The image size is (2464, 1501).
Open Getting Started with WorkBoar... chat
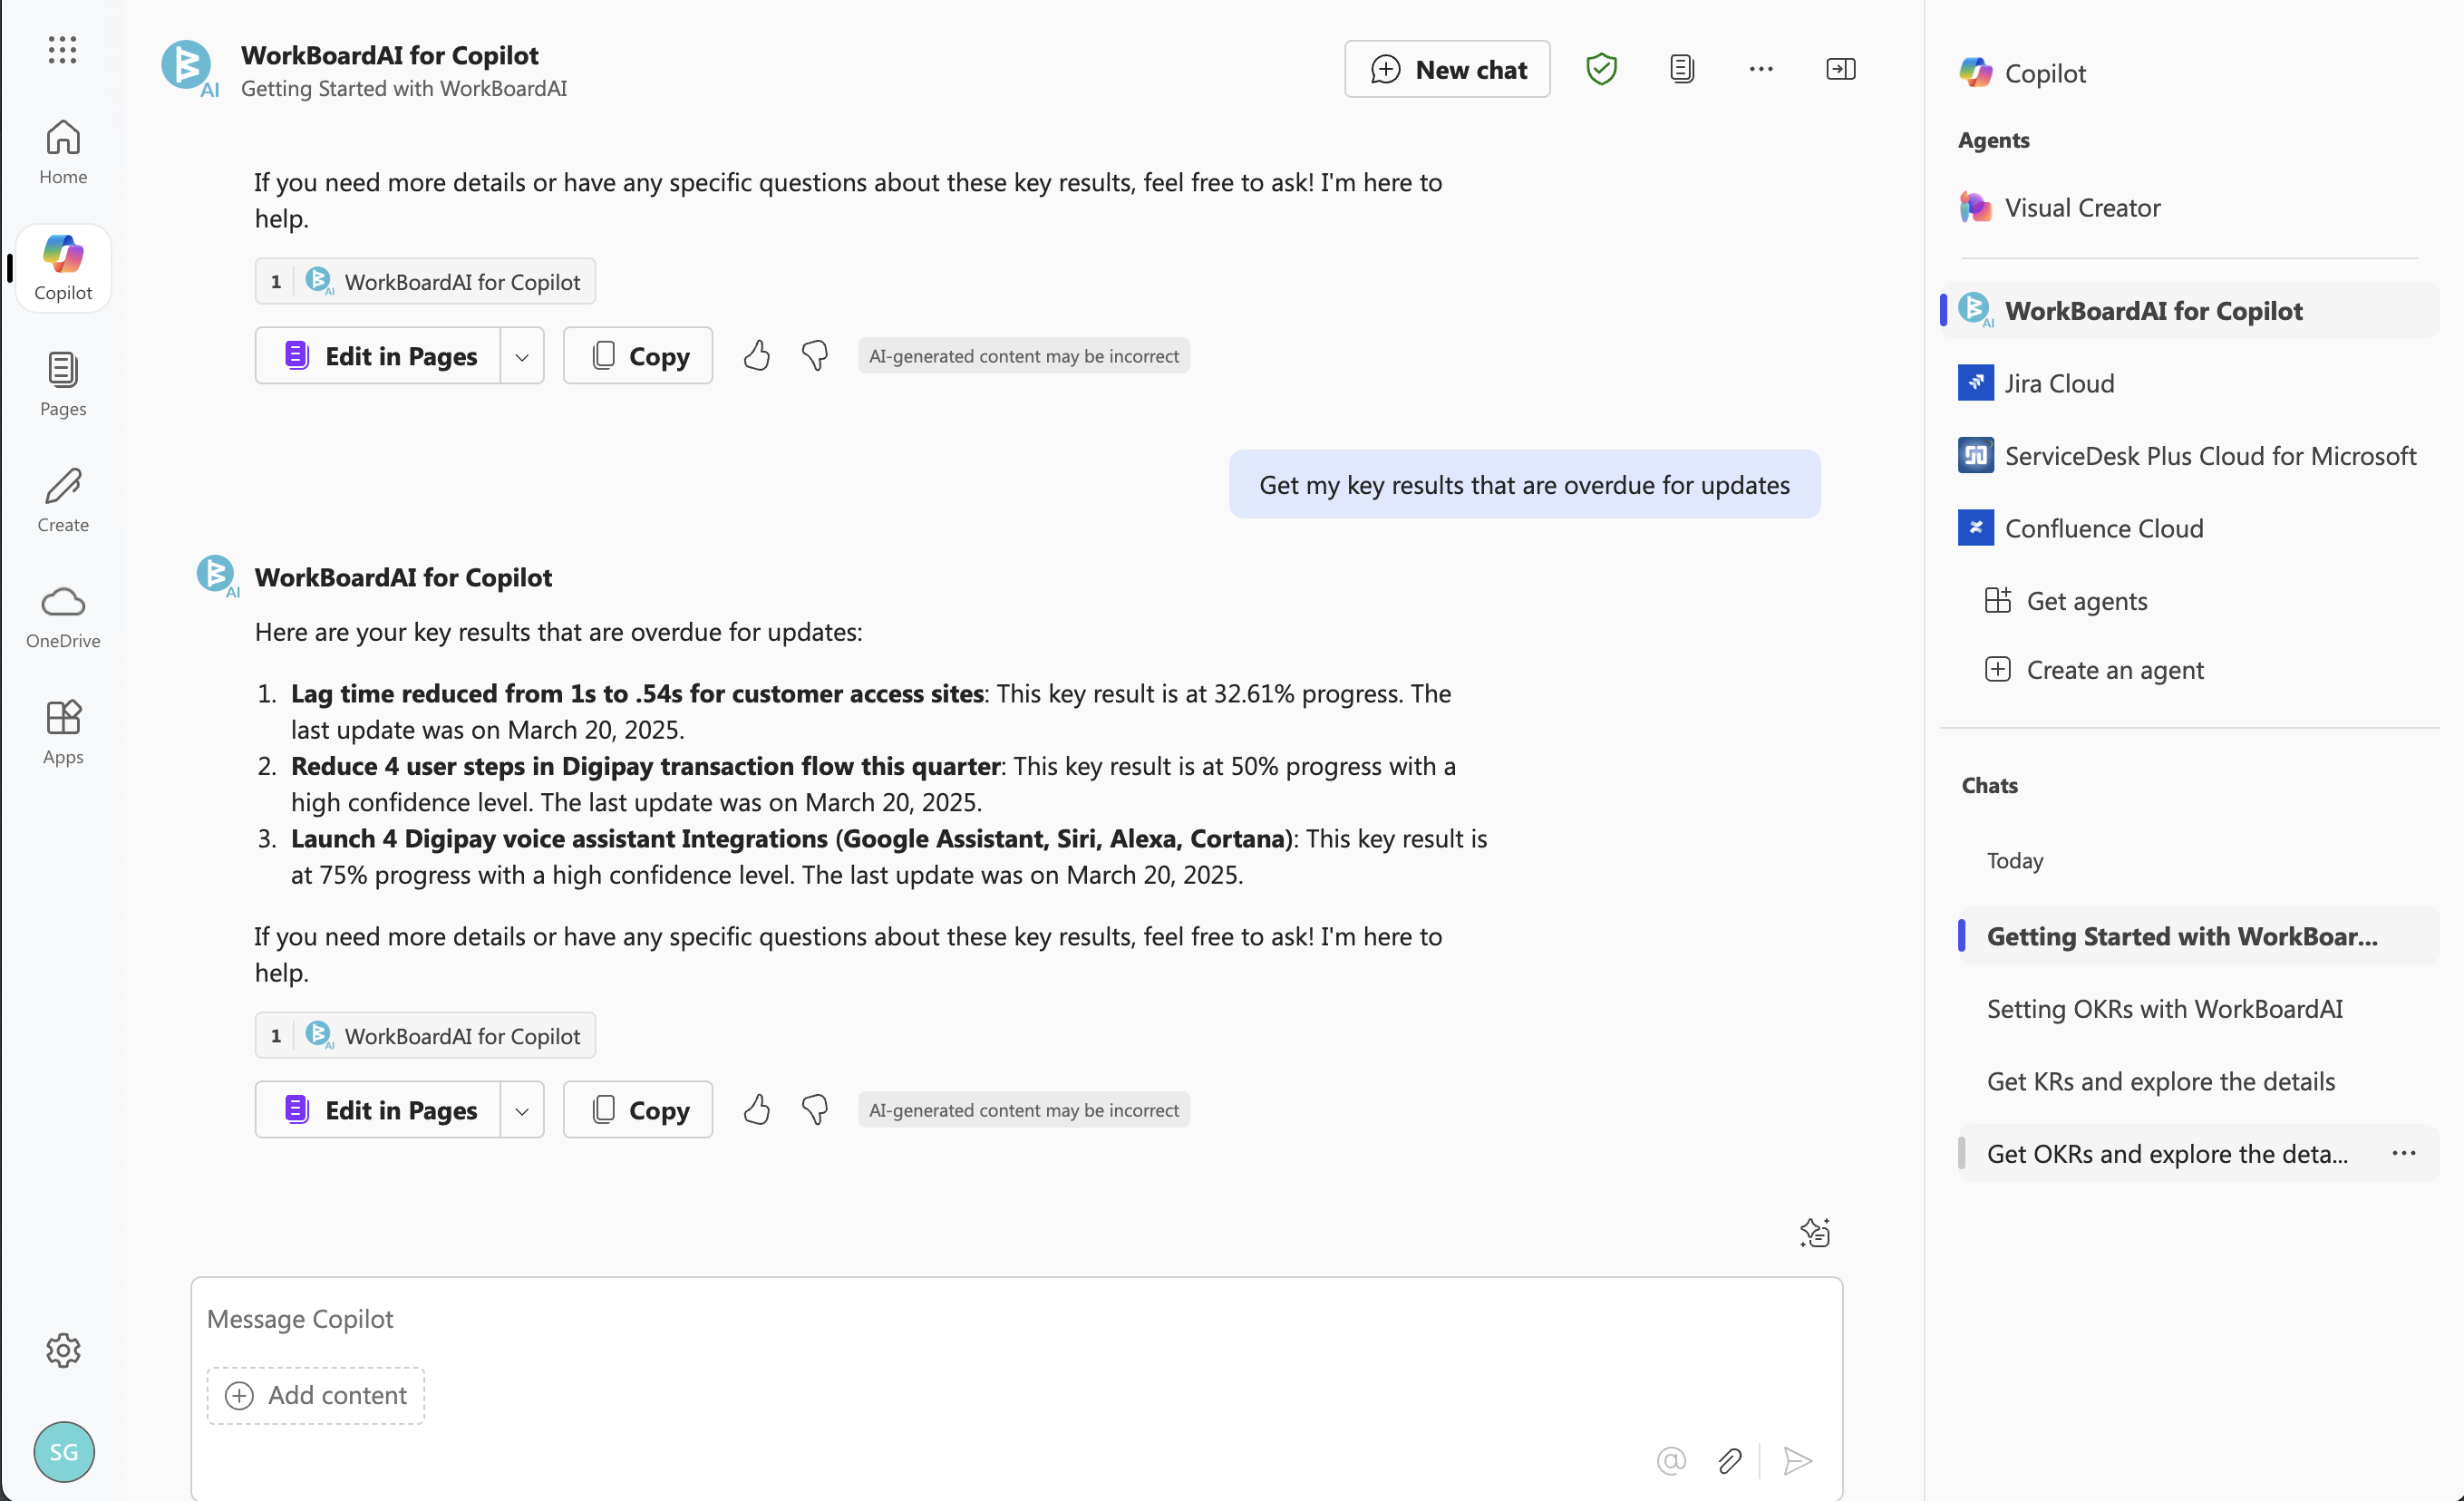tap(2197, 935)
